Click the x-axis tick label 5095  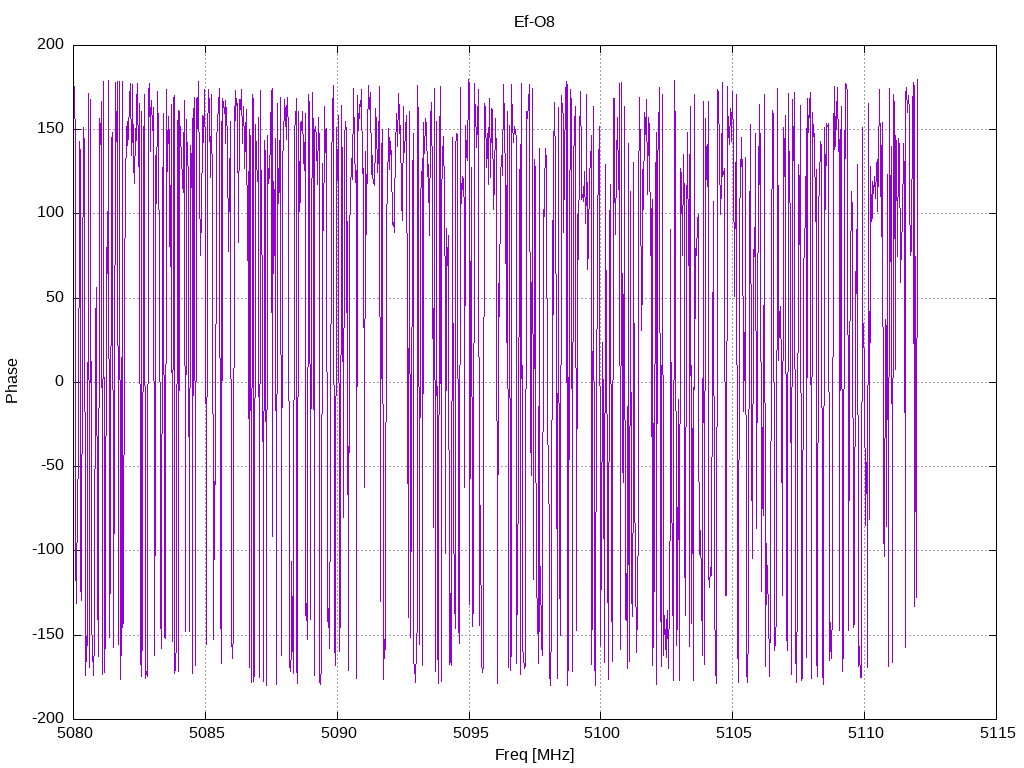pos(470,733)
